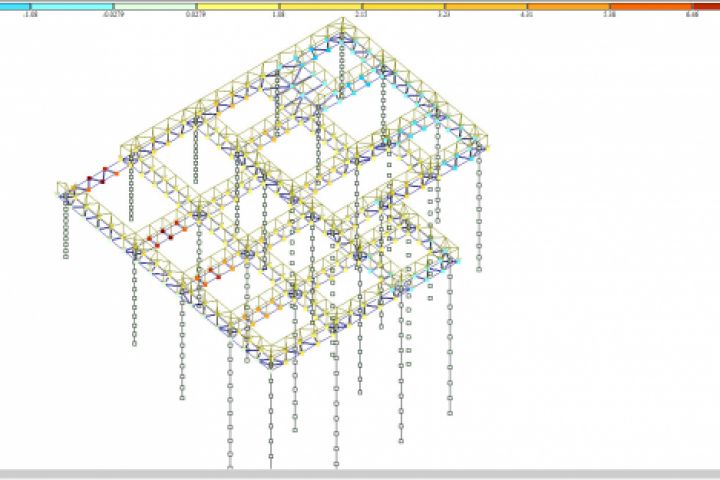Click the legend value "2.13"
The height and width of the screenshot is (480, 720).
(361, 14)
